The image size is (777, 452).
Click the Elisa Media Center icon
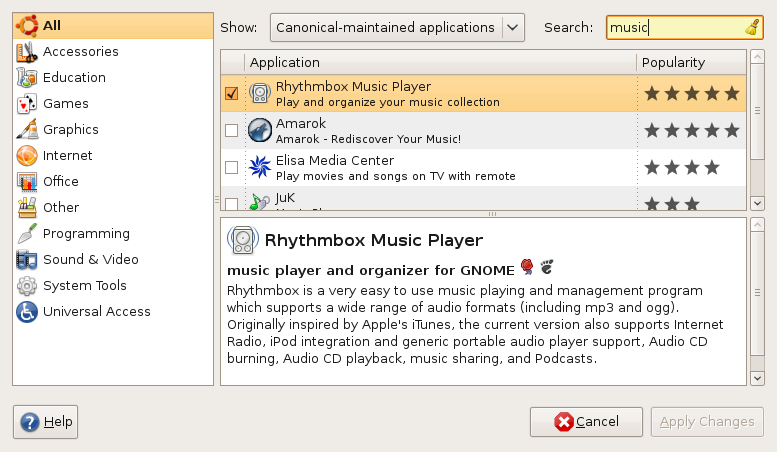click(x=260, y=167)
